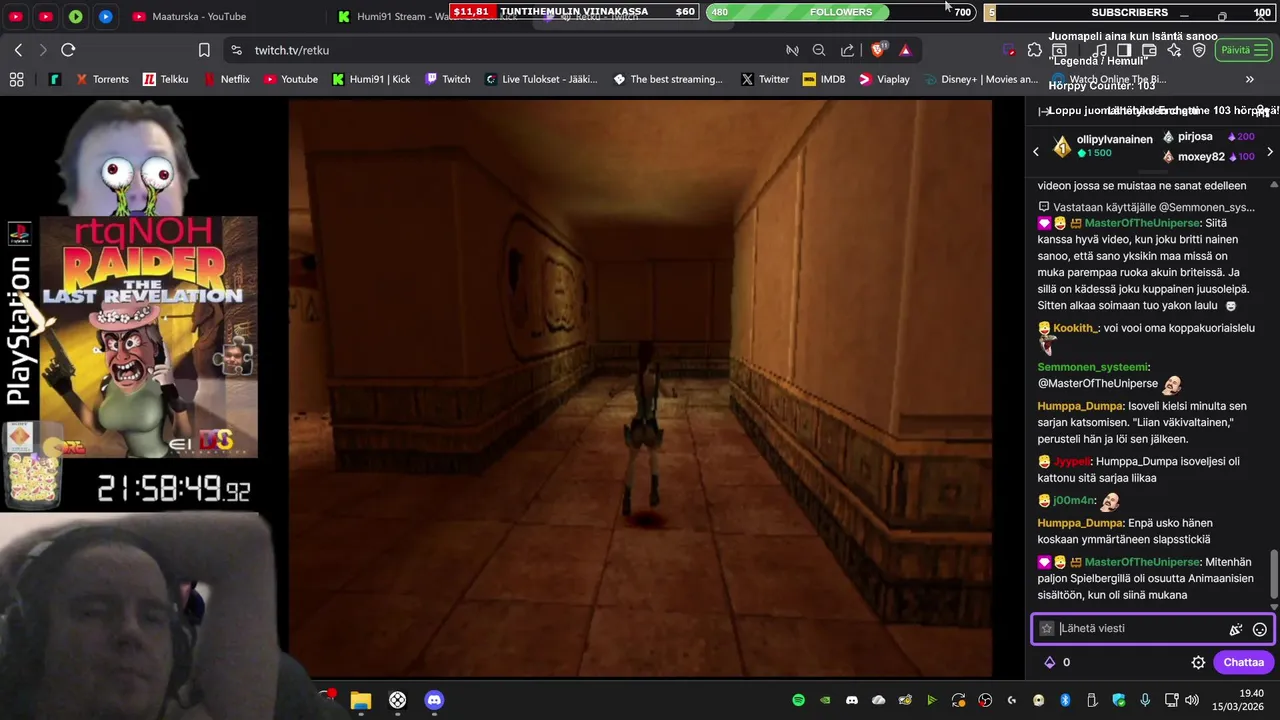
Task: Open the Telkku bookmark
Action: (x=165, y=79)
